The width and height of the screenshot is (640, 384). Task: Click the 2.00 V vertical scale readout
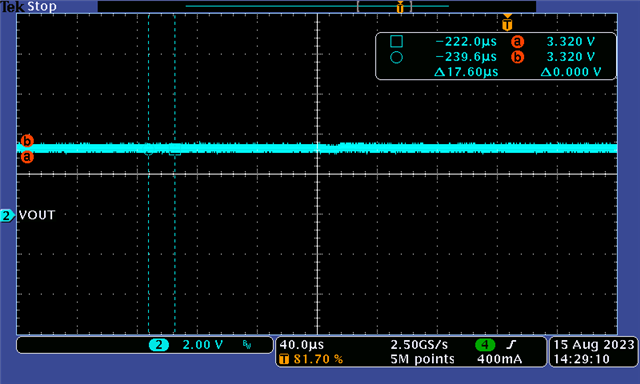pos(203,345)
